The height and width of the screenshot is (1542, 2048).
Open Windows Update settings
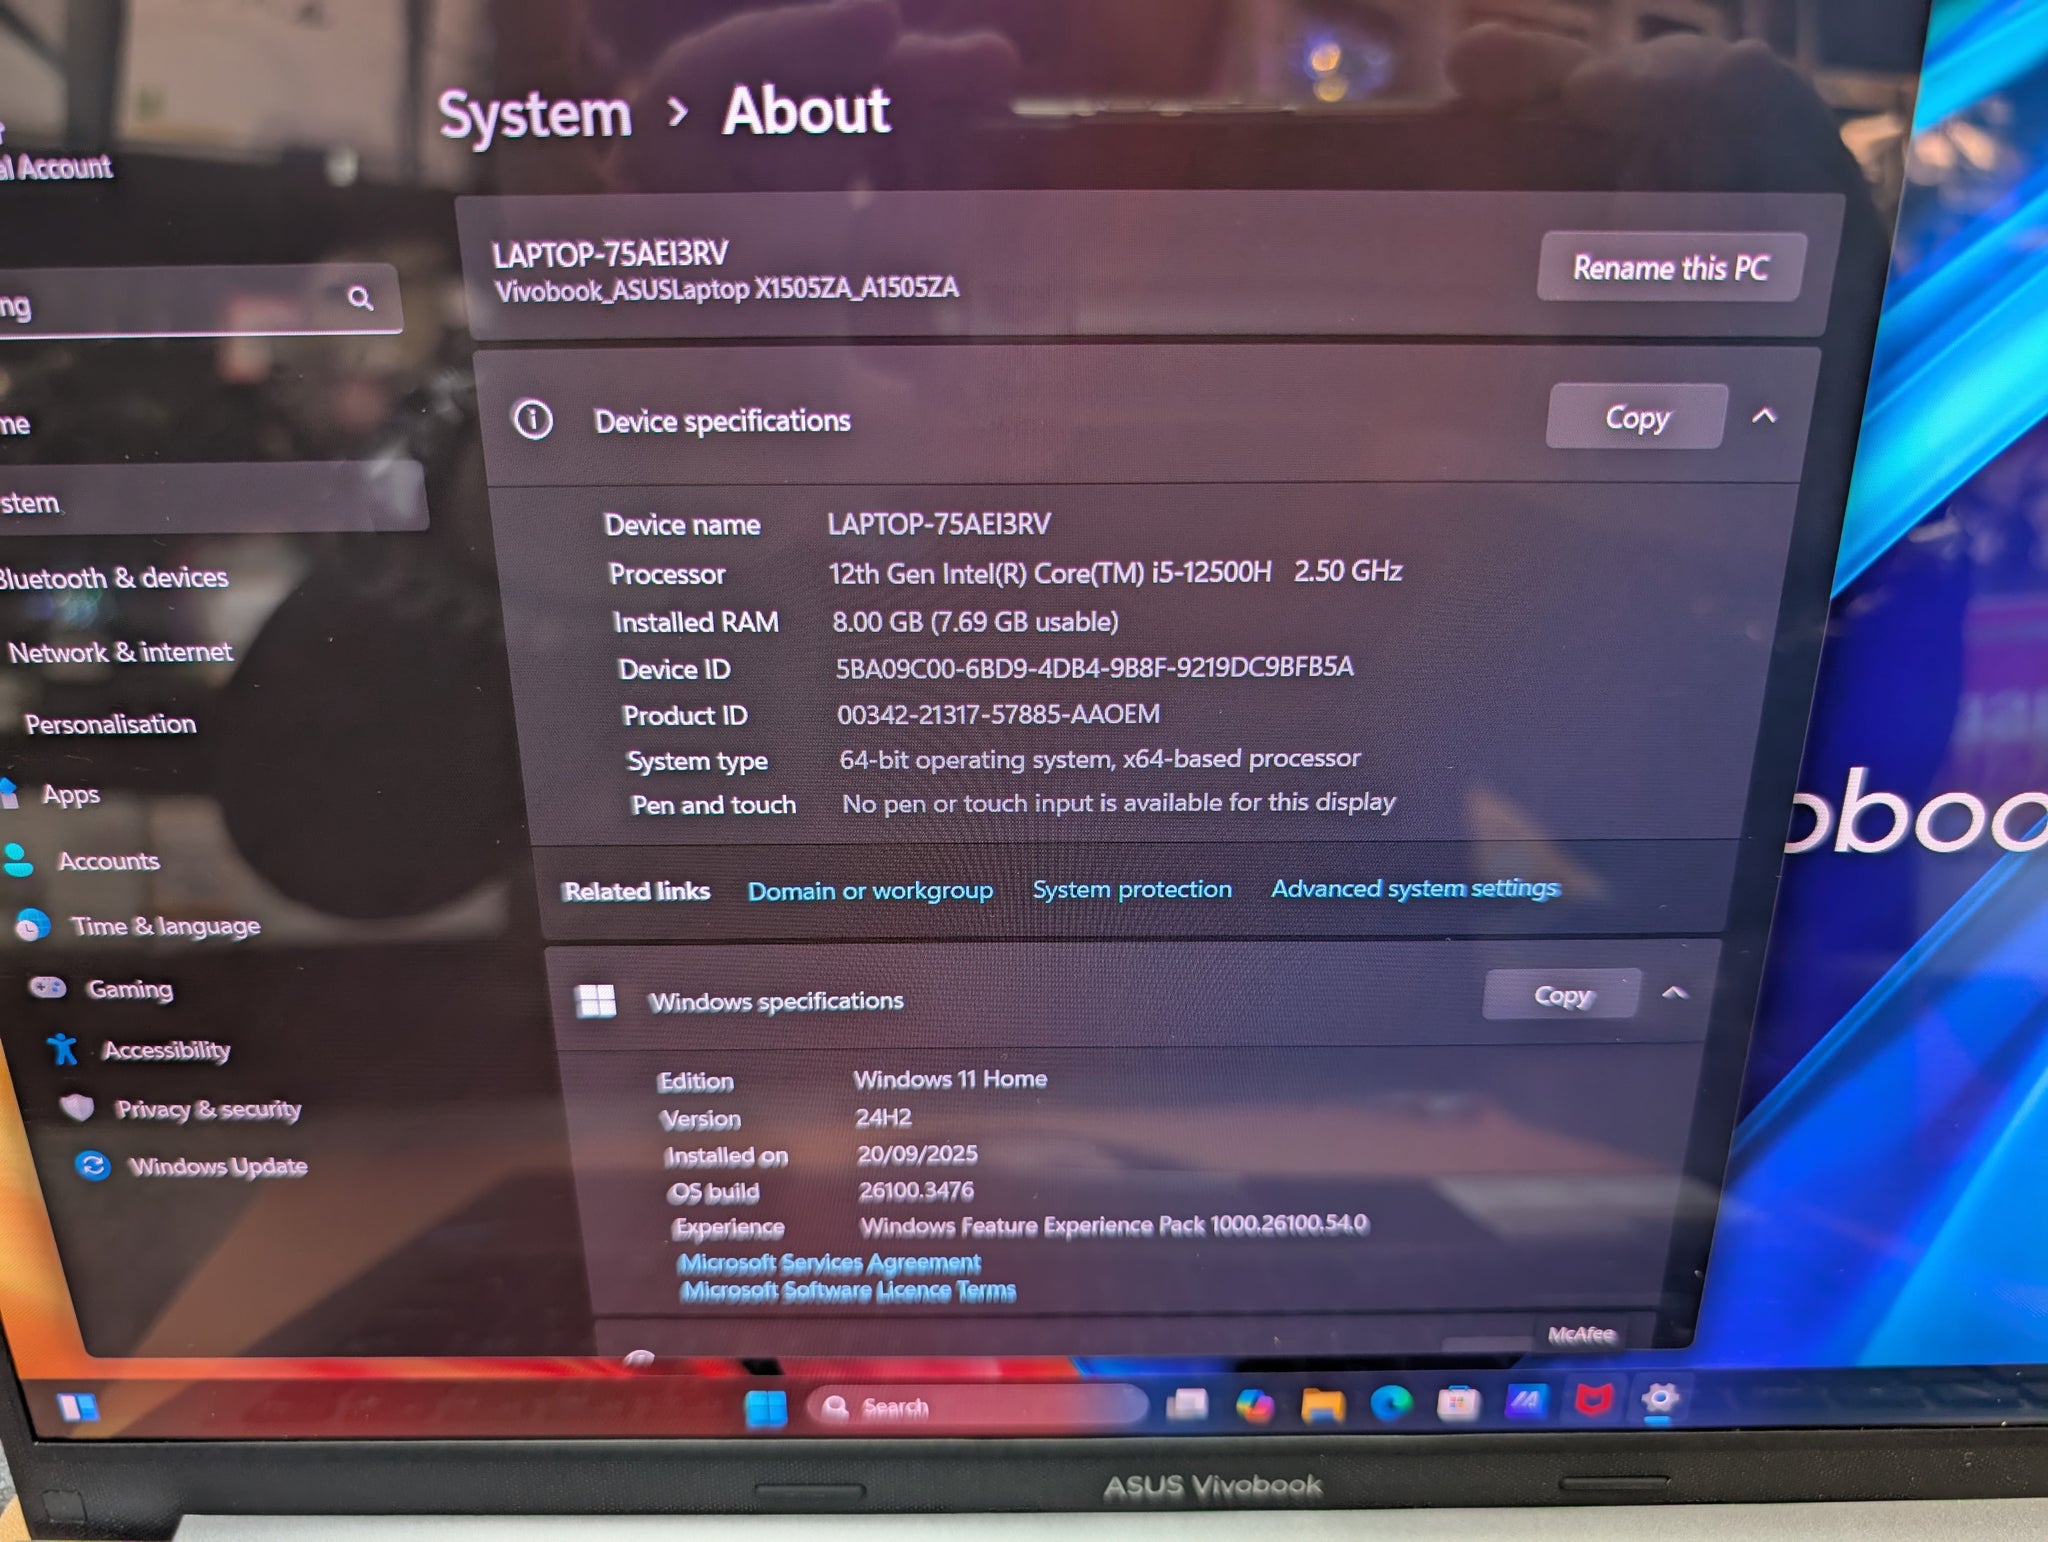point(218,1166)
